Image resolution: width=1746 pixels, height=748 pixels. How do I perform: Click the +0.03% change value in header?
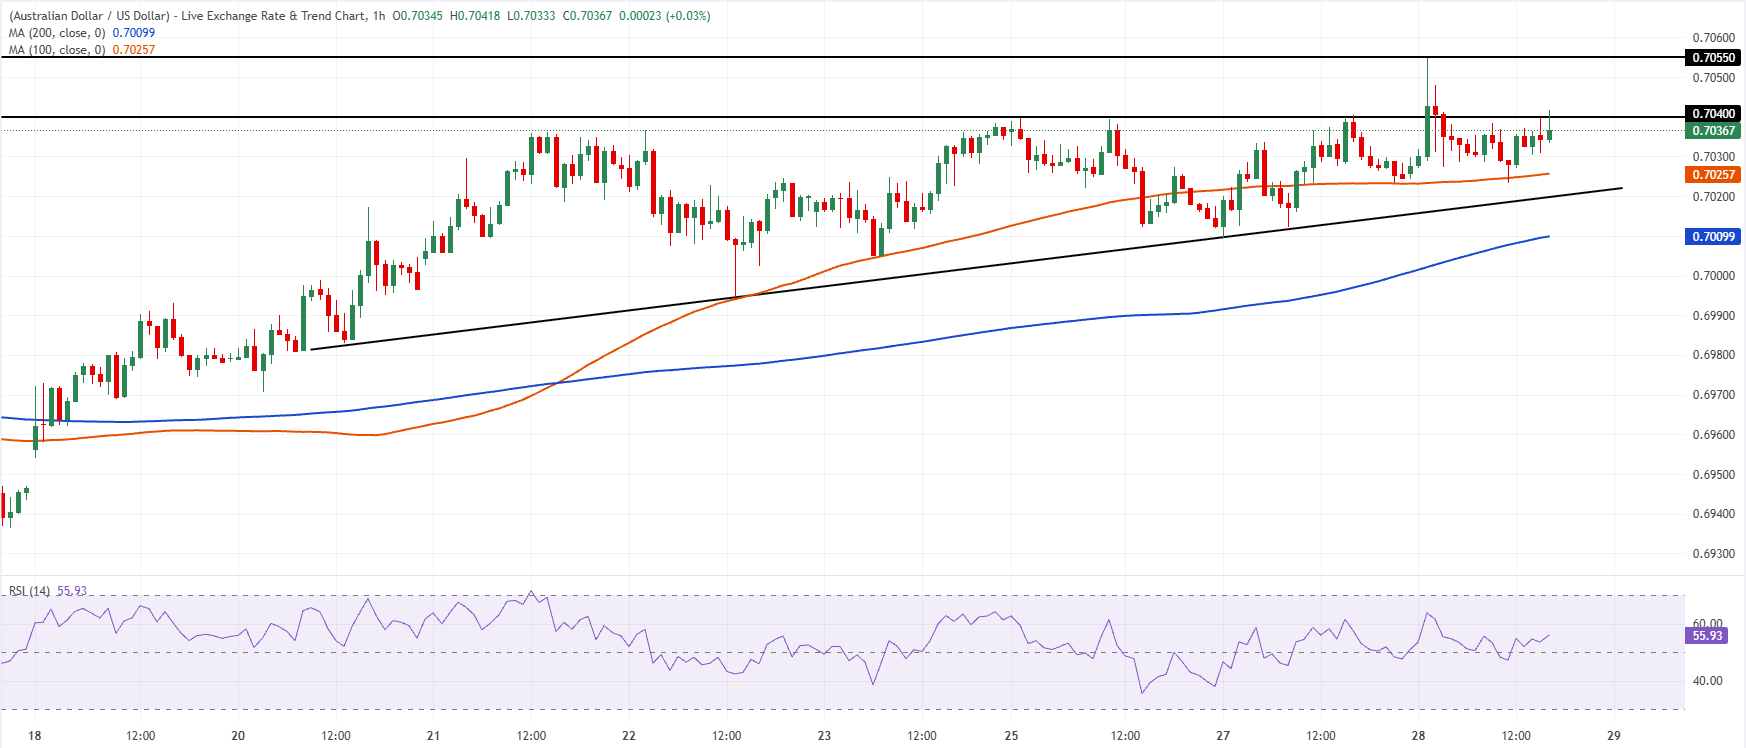687,16
